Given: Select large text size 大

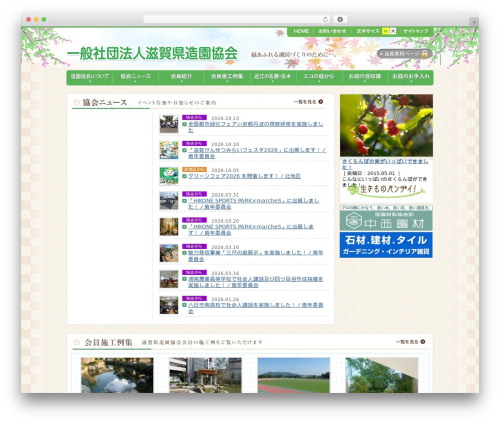Looking at the screenshot, I should click(393, 31).
